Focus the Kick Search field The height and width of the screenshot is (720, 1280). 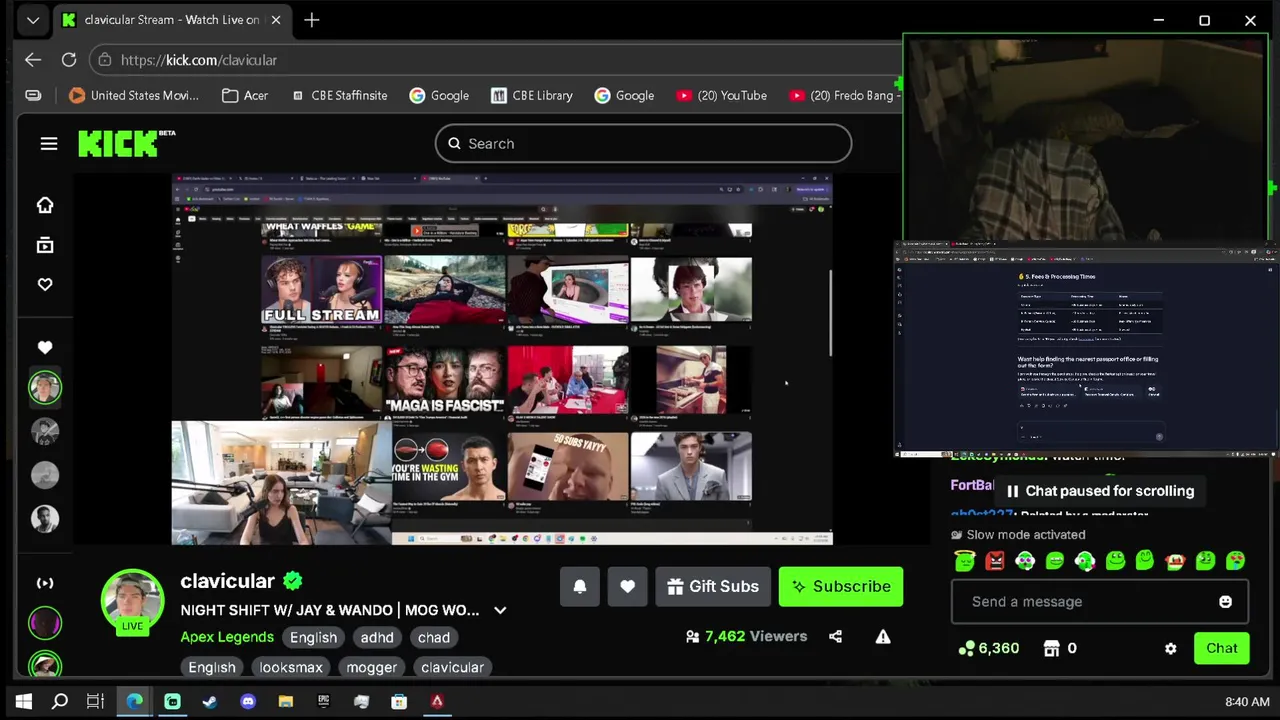643,144
